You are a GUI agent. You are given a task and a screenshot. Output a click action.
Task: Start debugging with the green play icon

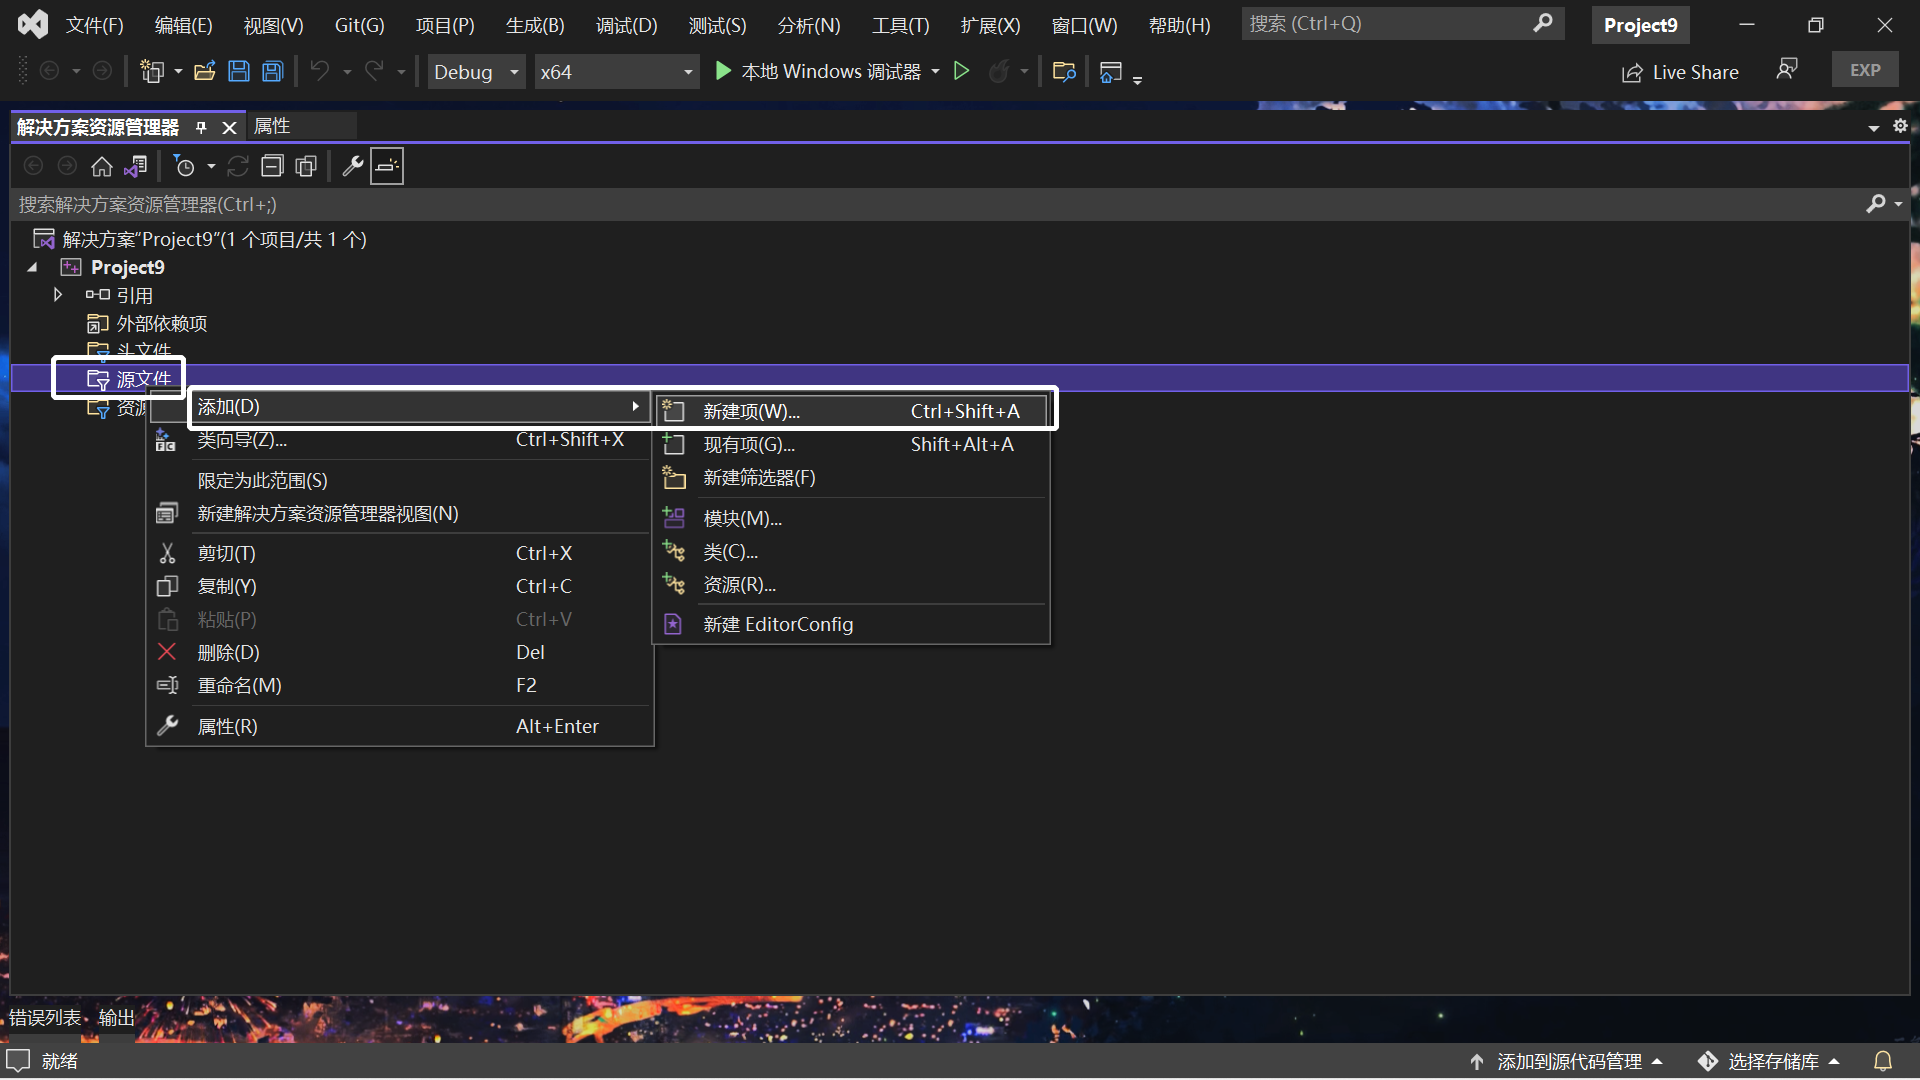click(x=722, y=71)
